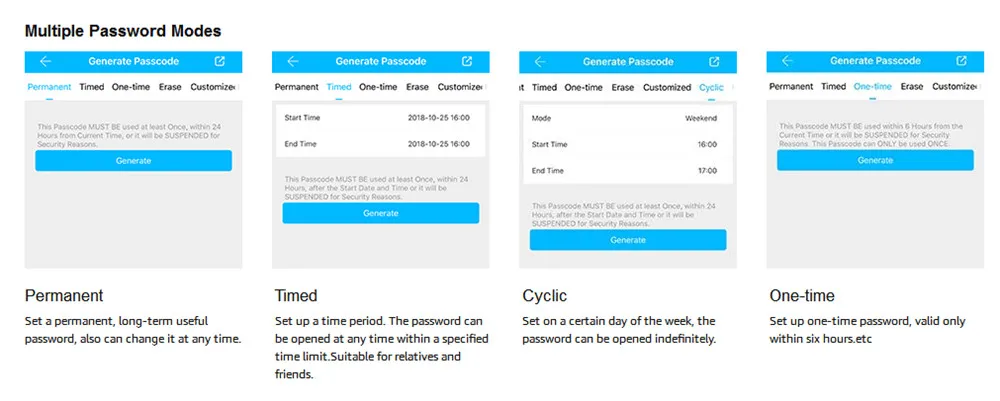Tap back arrow in Permanent passcode screen

click(x=45, y=62)
